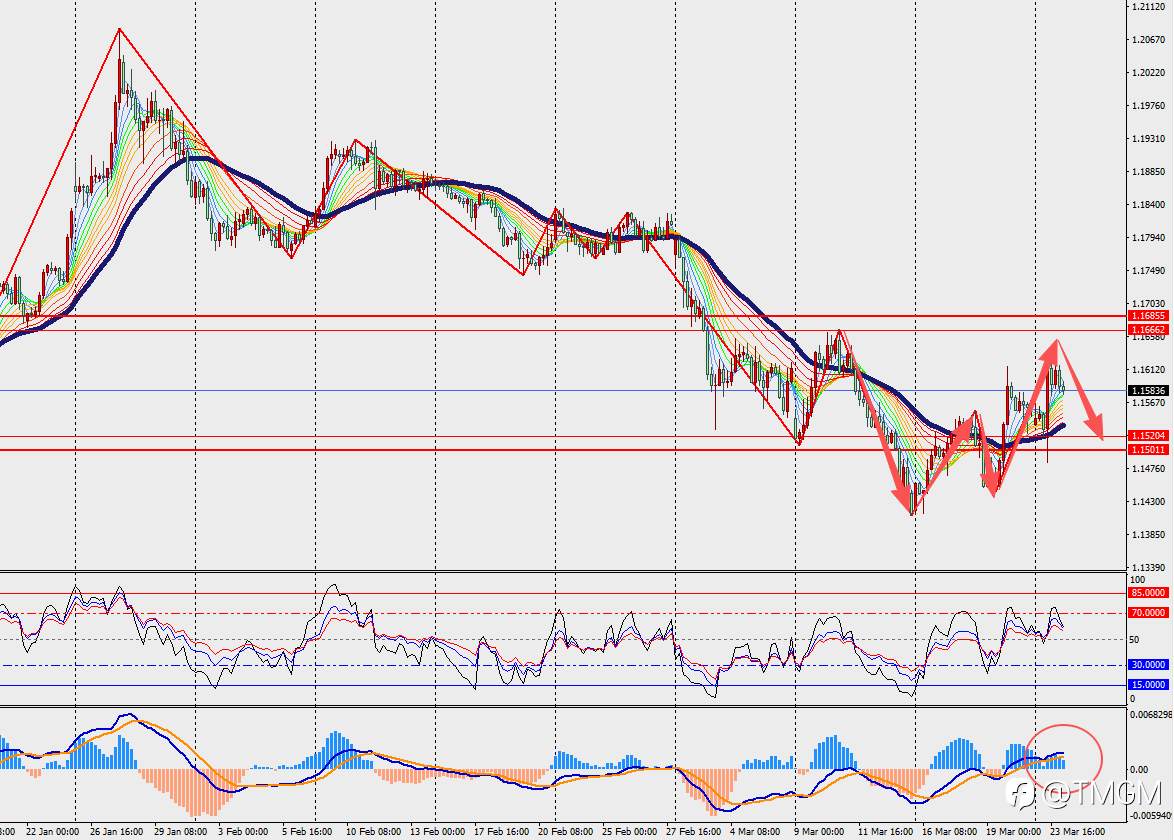Click the red 1.16662 price level label
Image resolution: width=1174 pixels, height=840 pixels.
(x=1149, y=329)
